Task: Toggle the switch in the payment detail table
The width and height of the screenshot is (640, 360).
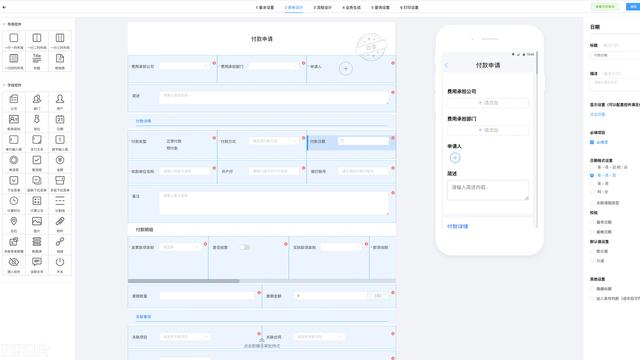Action: coord(244,247)
